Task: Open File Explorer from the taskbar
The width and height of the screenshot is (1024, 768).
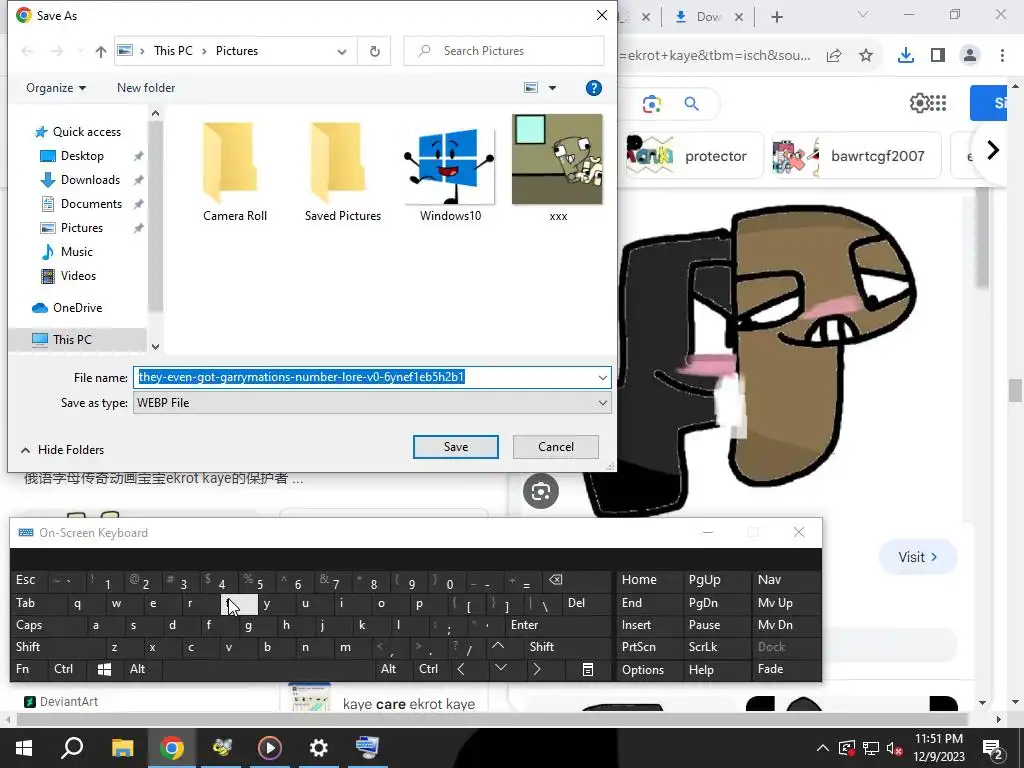Action: click(x=122, y=748)
